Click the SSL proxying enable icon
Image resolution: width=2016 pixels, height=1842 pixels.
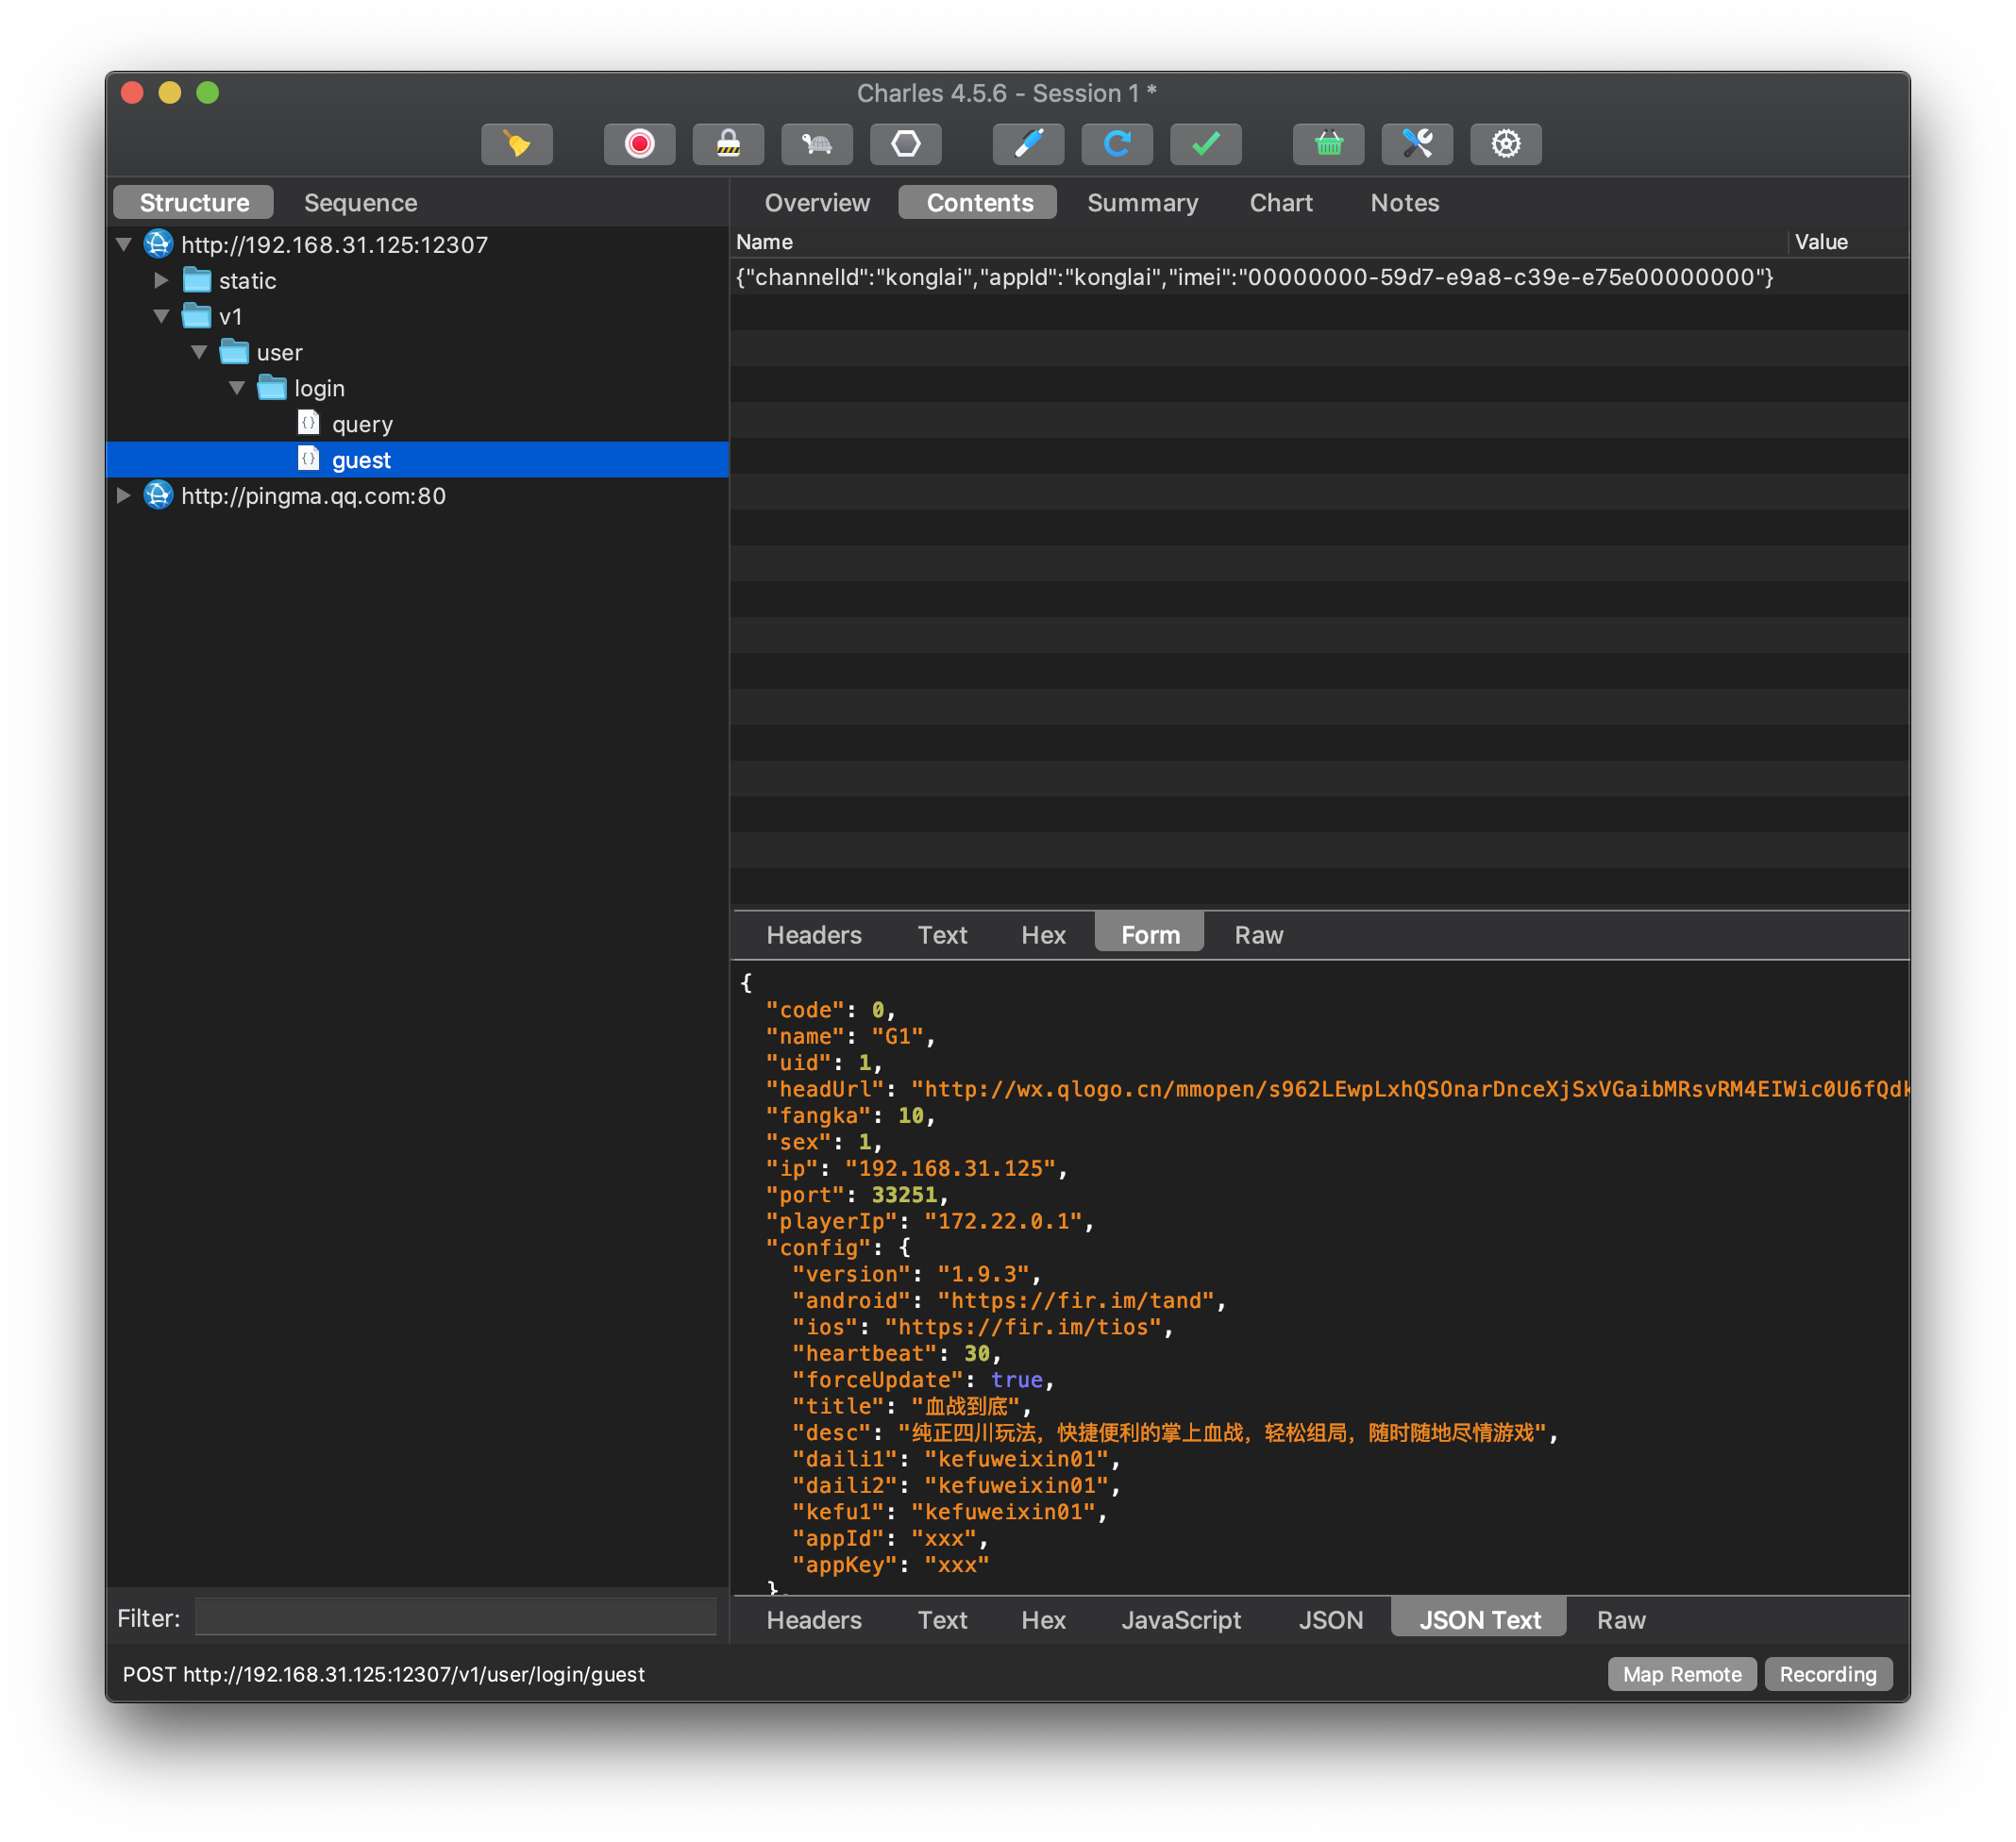(x=729, y=144)
